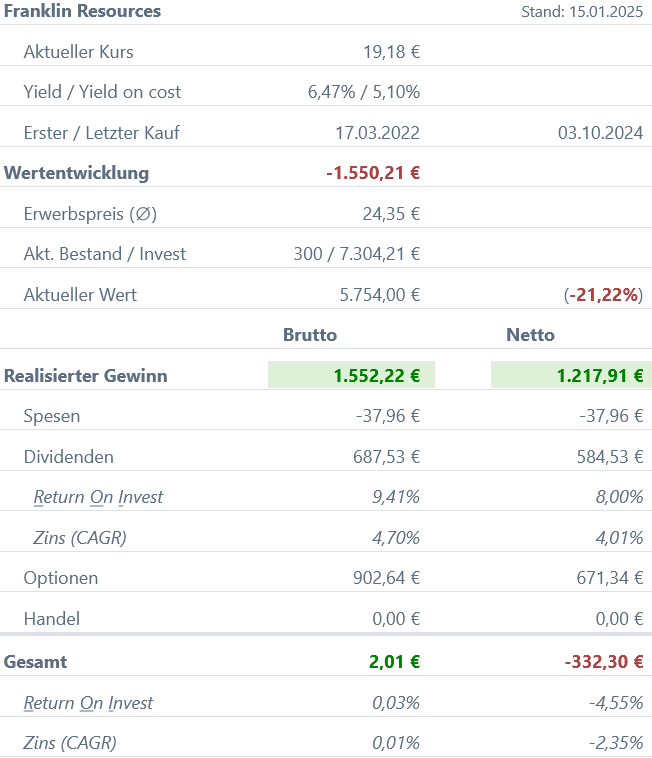Click Zins (CAGR) under Dividenden

(x=80, y=538)
